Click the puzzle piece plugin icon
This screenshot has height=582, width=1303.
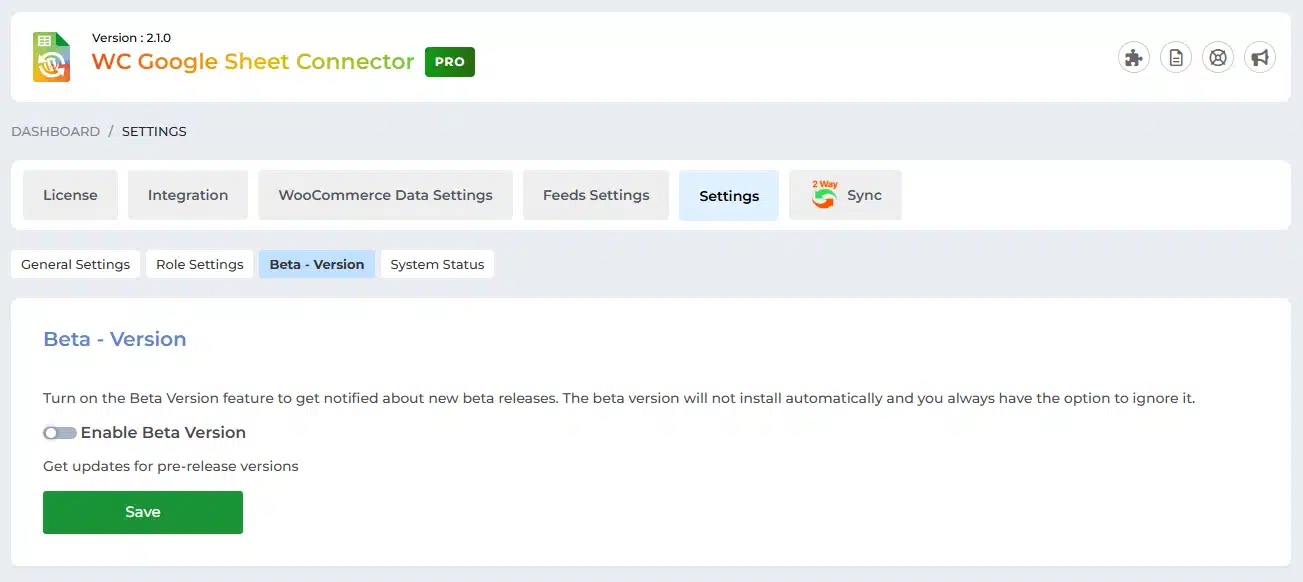coord(1133,58)
